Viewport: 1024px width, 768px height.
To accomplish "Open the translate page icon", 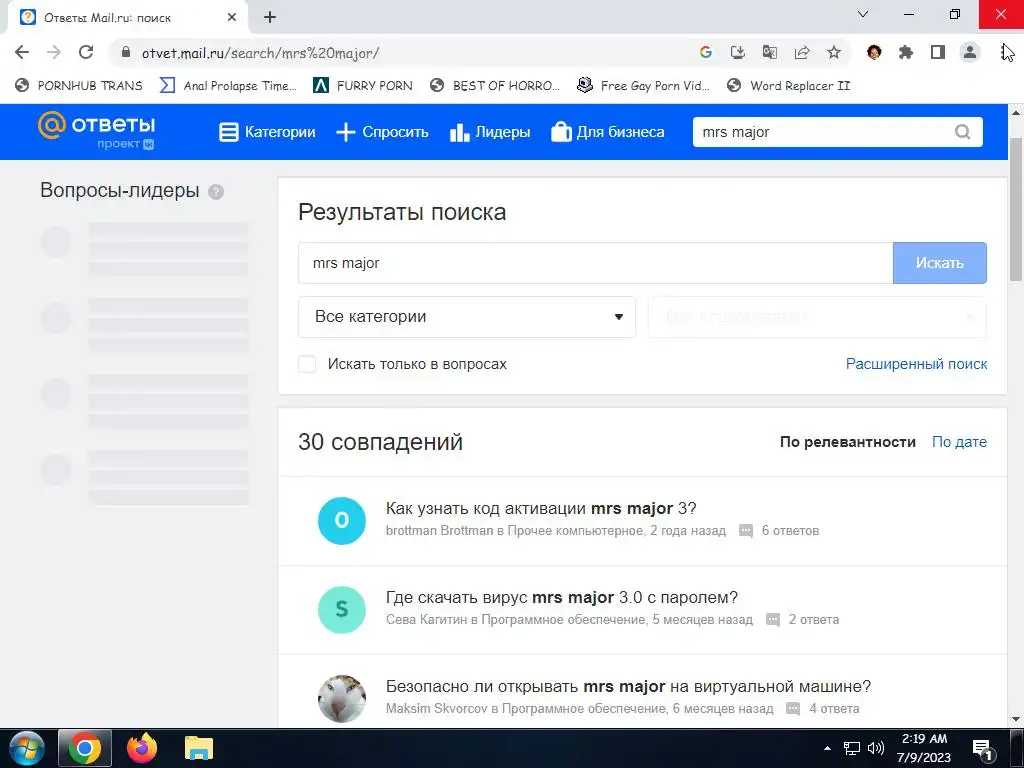I will pyautogui.click(x=769, y=52).
